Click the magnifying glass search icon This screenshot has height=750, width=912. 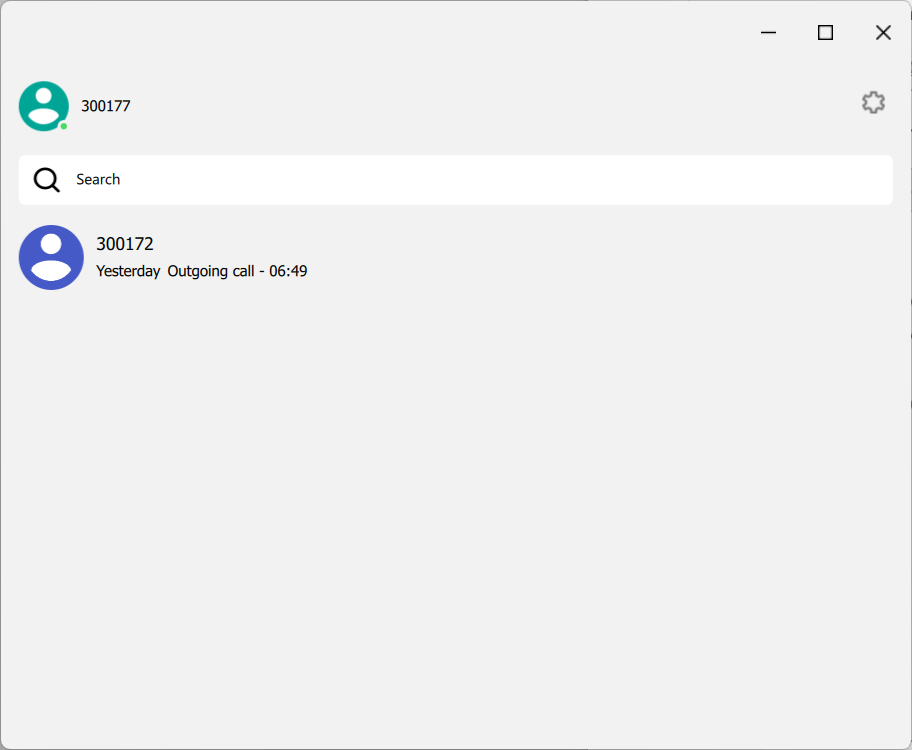coord(47,180)
